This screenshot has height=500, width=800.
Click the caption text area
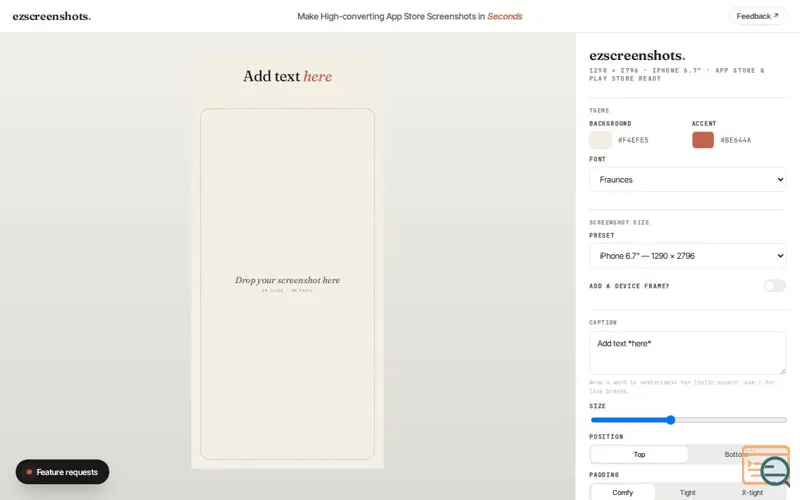tap(687, 353)
